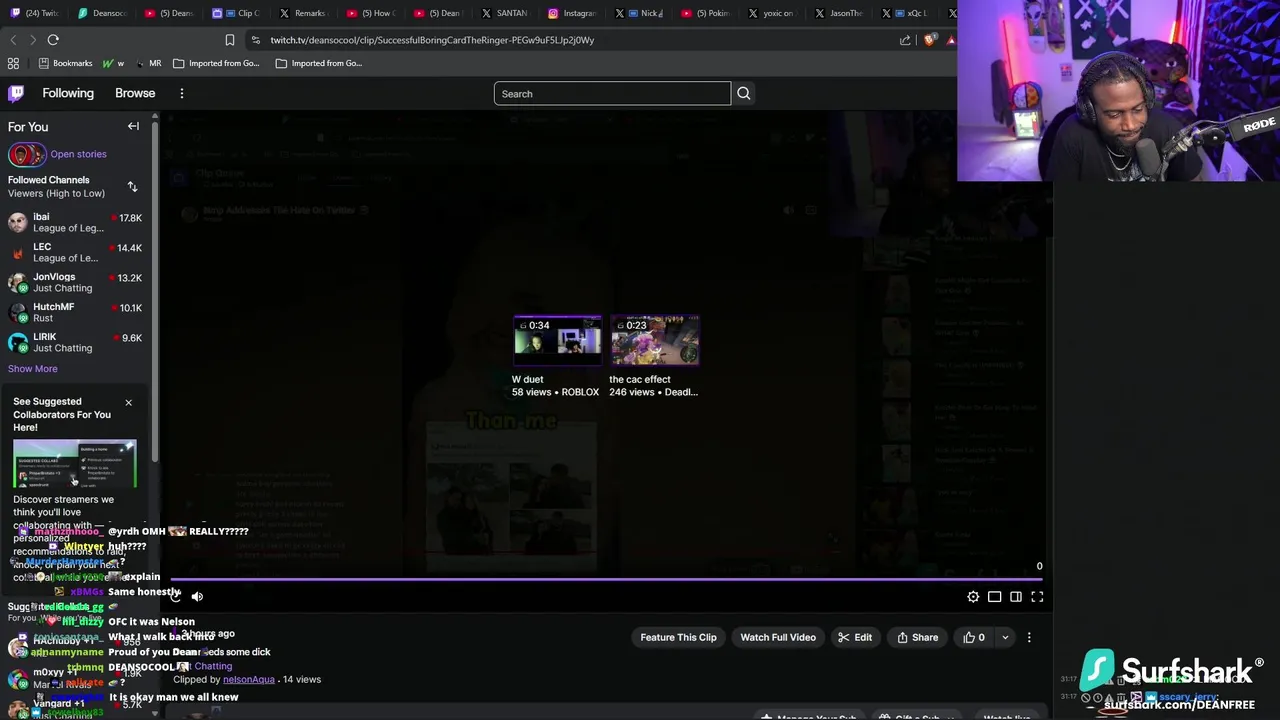
Task: Switch to the Deansoco browser tab
Action: coord(101,13)
